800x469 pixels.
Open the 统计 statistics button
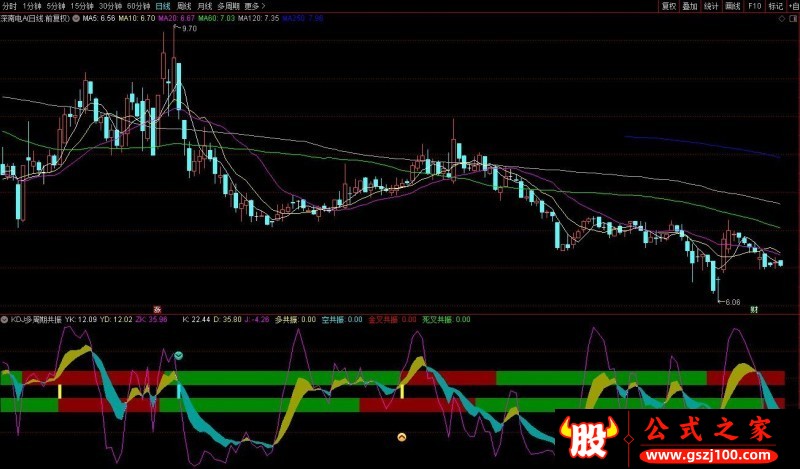711,6
